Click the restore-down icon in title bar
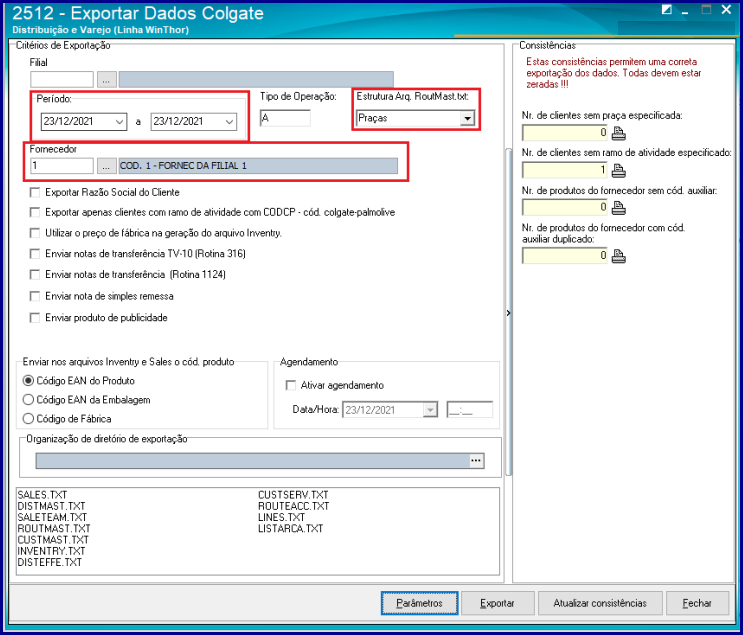Screen dimensions: 743x635 666,10
